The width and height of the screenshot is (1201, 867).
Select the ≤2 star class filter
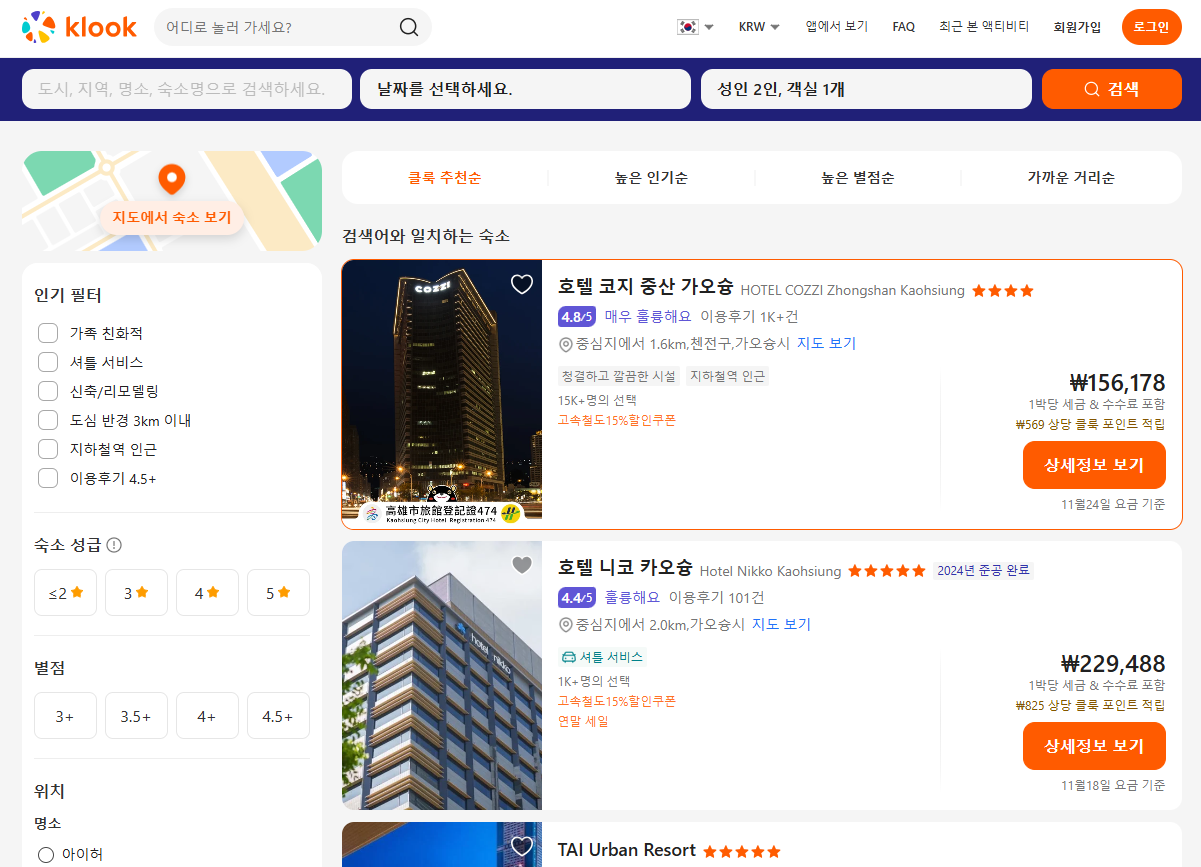tap(66, 592)
